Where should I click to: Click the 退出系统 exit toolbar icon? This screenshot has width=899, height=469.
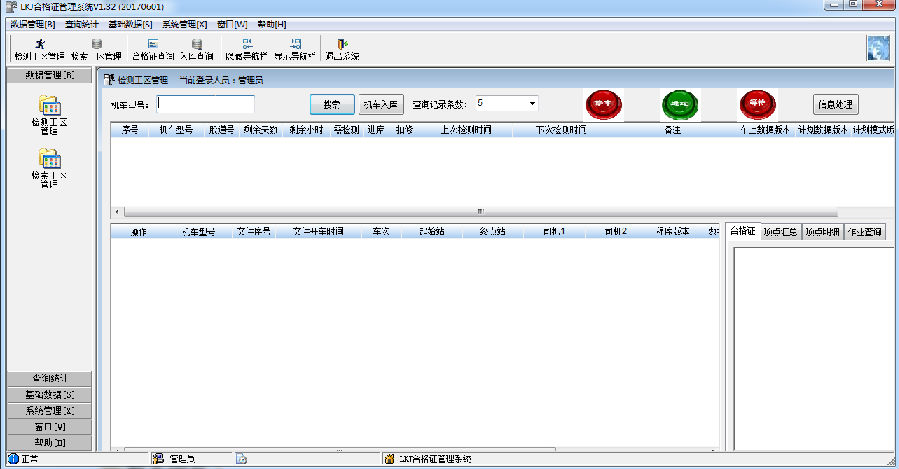[x=343, y=49]
